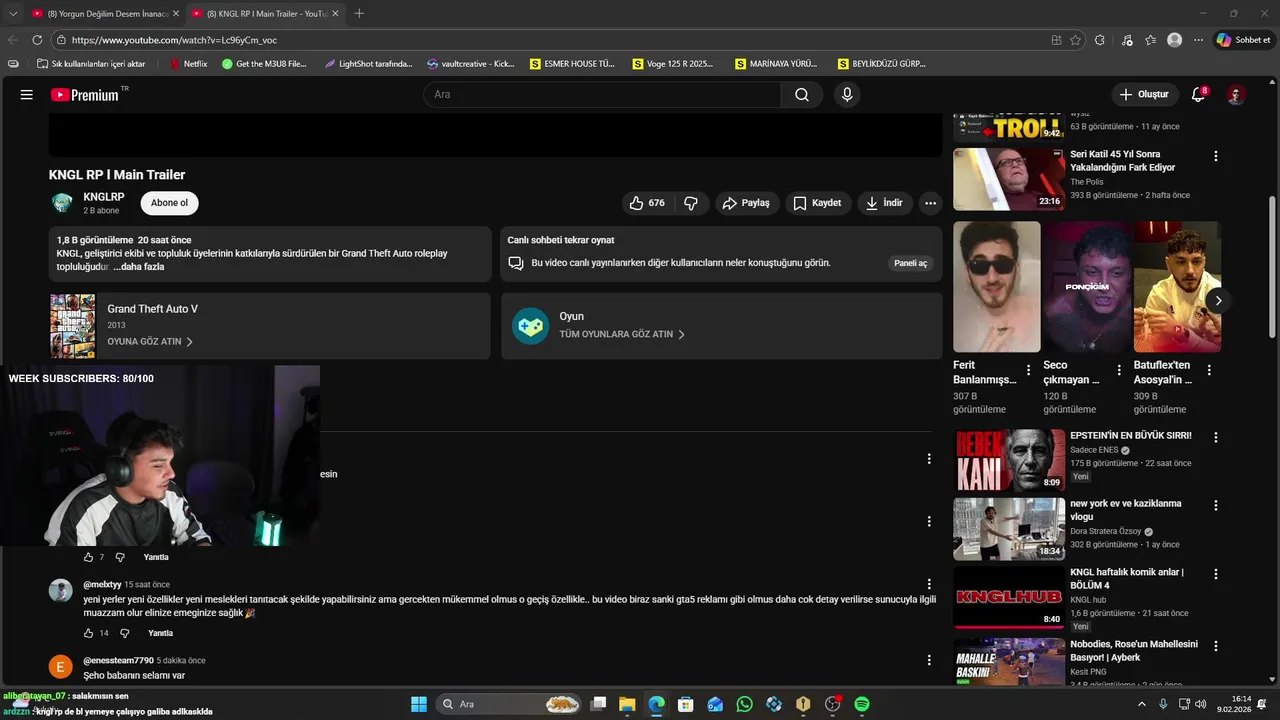Open Spotify from the taskbar

(x=862, y=704)
